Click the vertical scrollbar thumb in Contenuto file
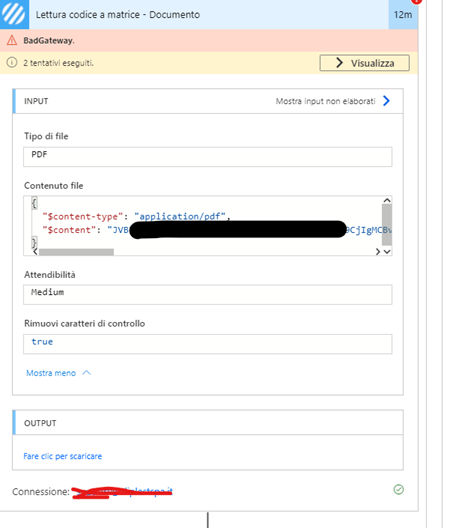The width and height of the screenshot is (450, 528). [x=387, y=225]
